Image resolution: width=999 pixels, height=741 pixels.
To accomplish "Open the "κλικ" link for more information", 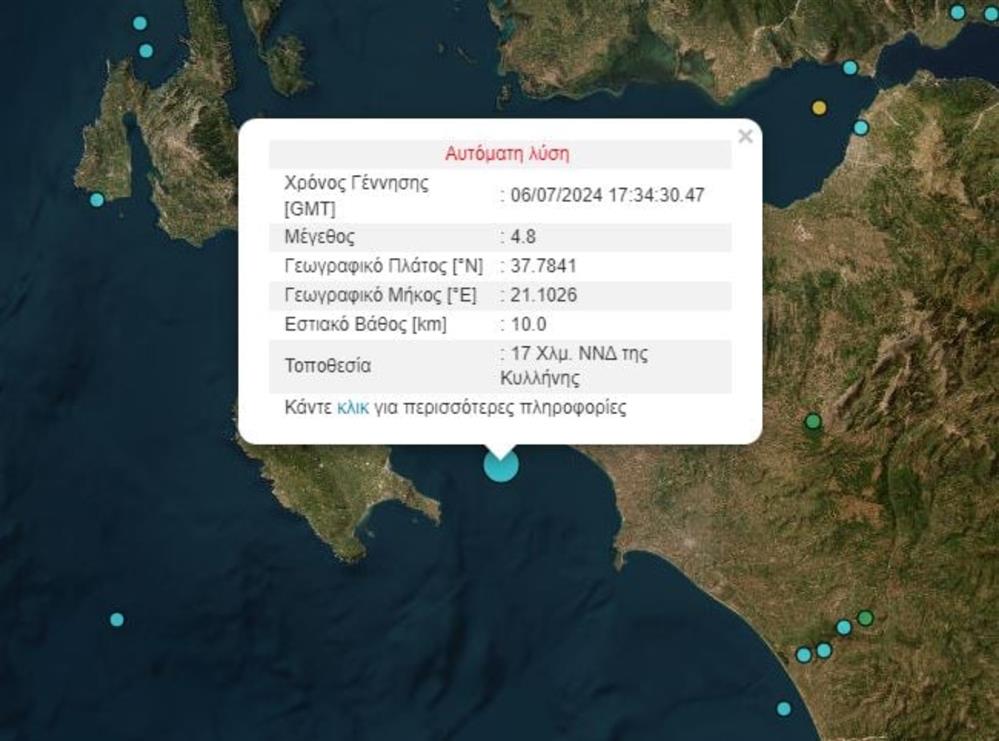I will (x=353, y=408).
